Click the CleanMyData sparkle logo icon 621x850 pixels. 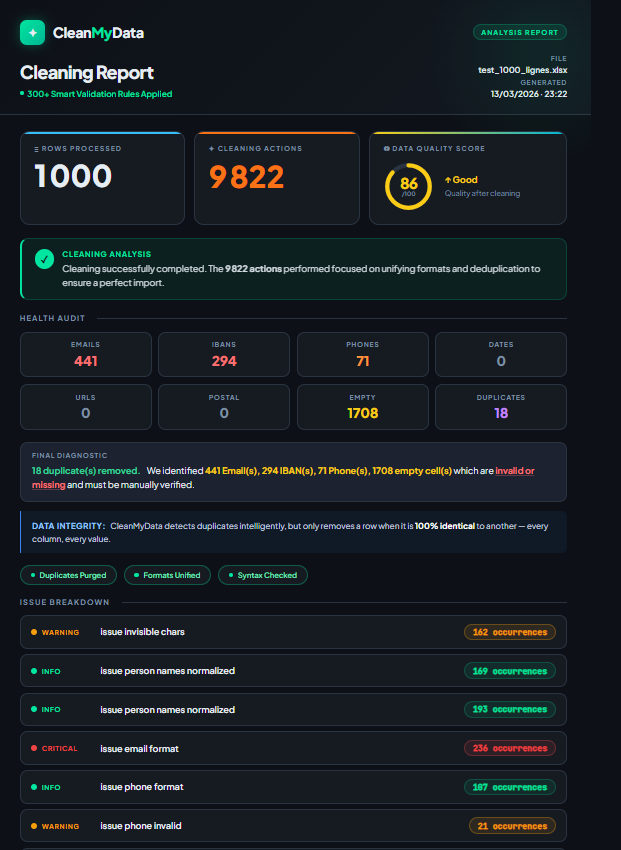(x=33, y=33)
